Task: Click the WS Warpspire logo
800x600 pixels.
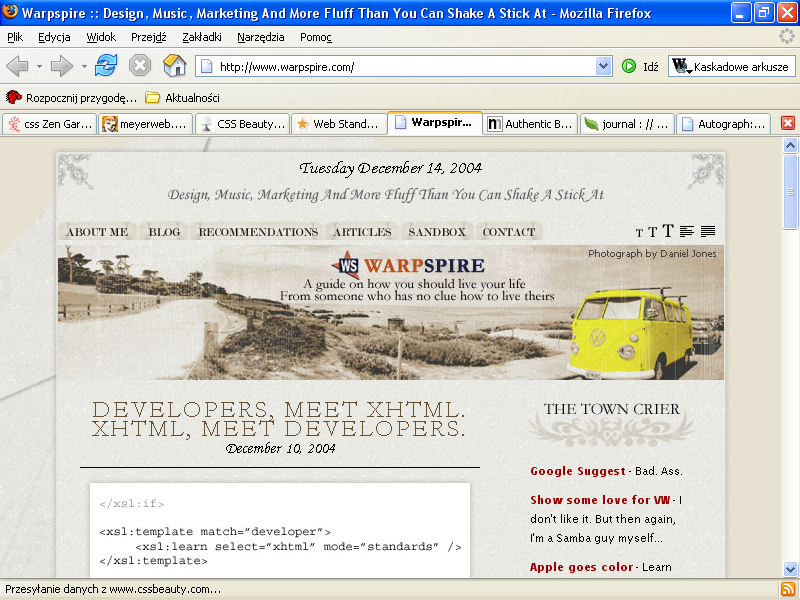Action: pyautogui.click(x=408, y=265)
